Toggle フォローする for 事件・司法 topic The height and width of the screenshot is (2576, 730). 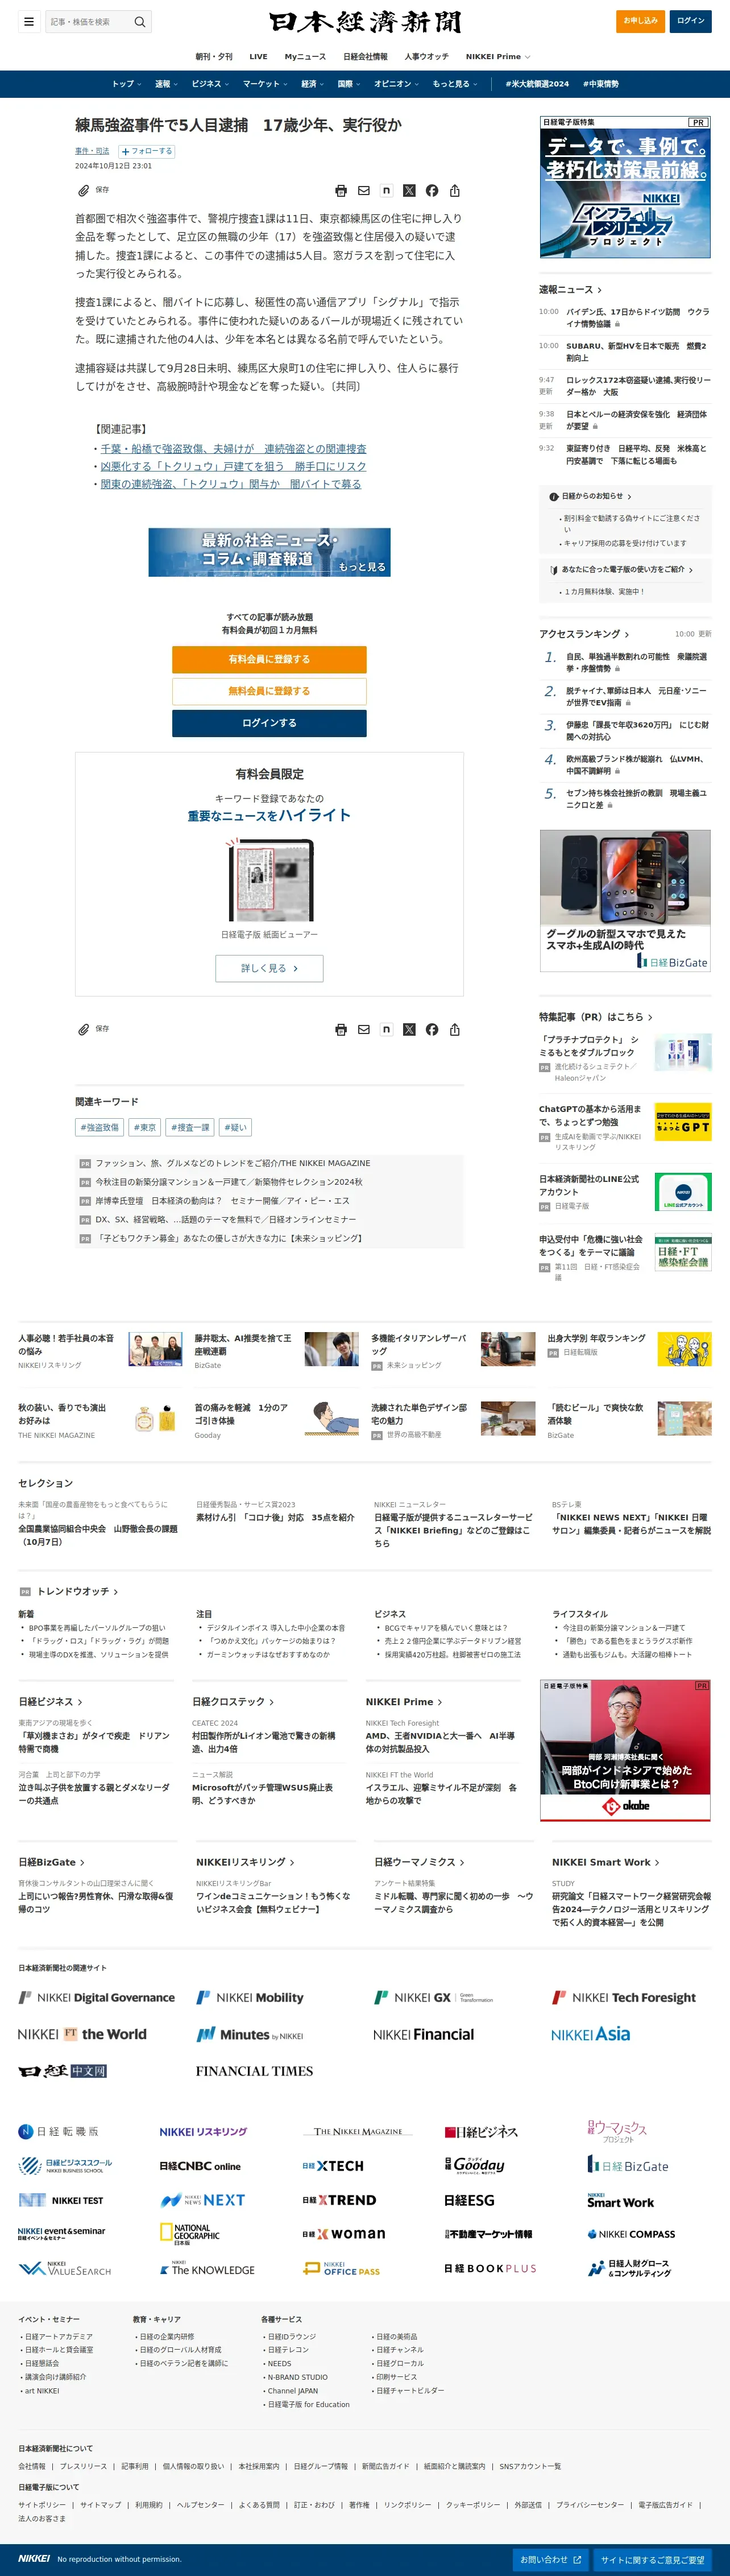(x=147, y=151)
